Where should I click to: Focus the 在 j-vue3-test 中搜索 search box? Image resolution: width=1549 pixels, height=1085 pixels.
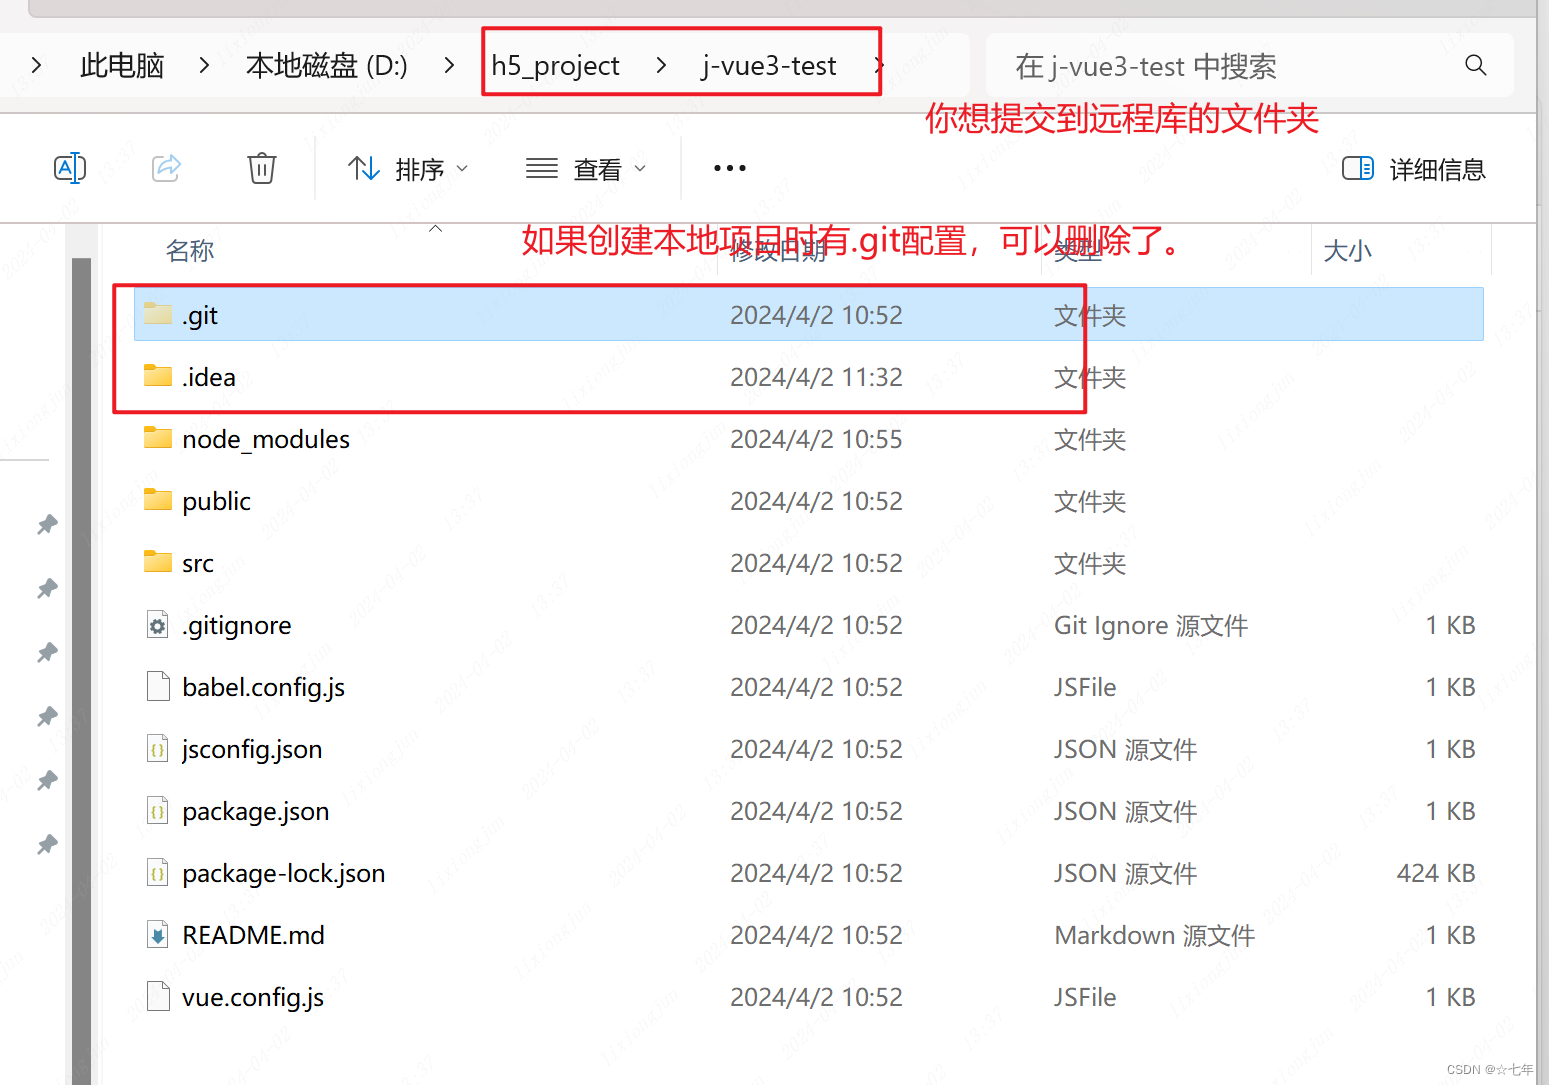point(1249,66)
